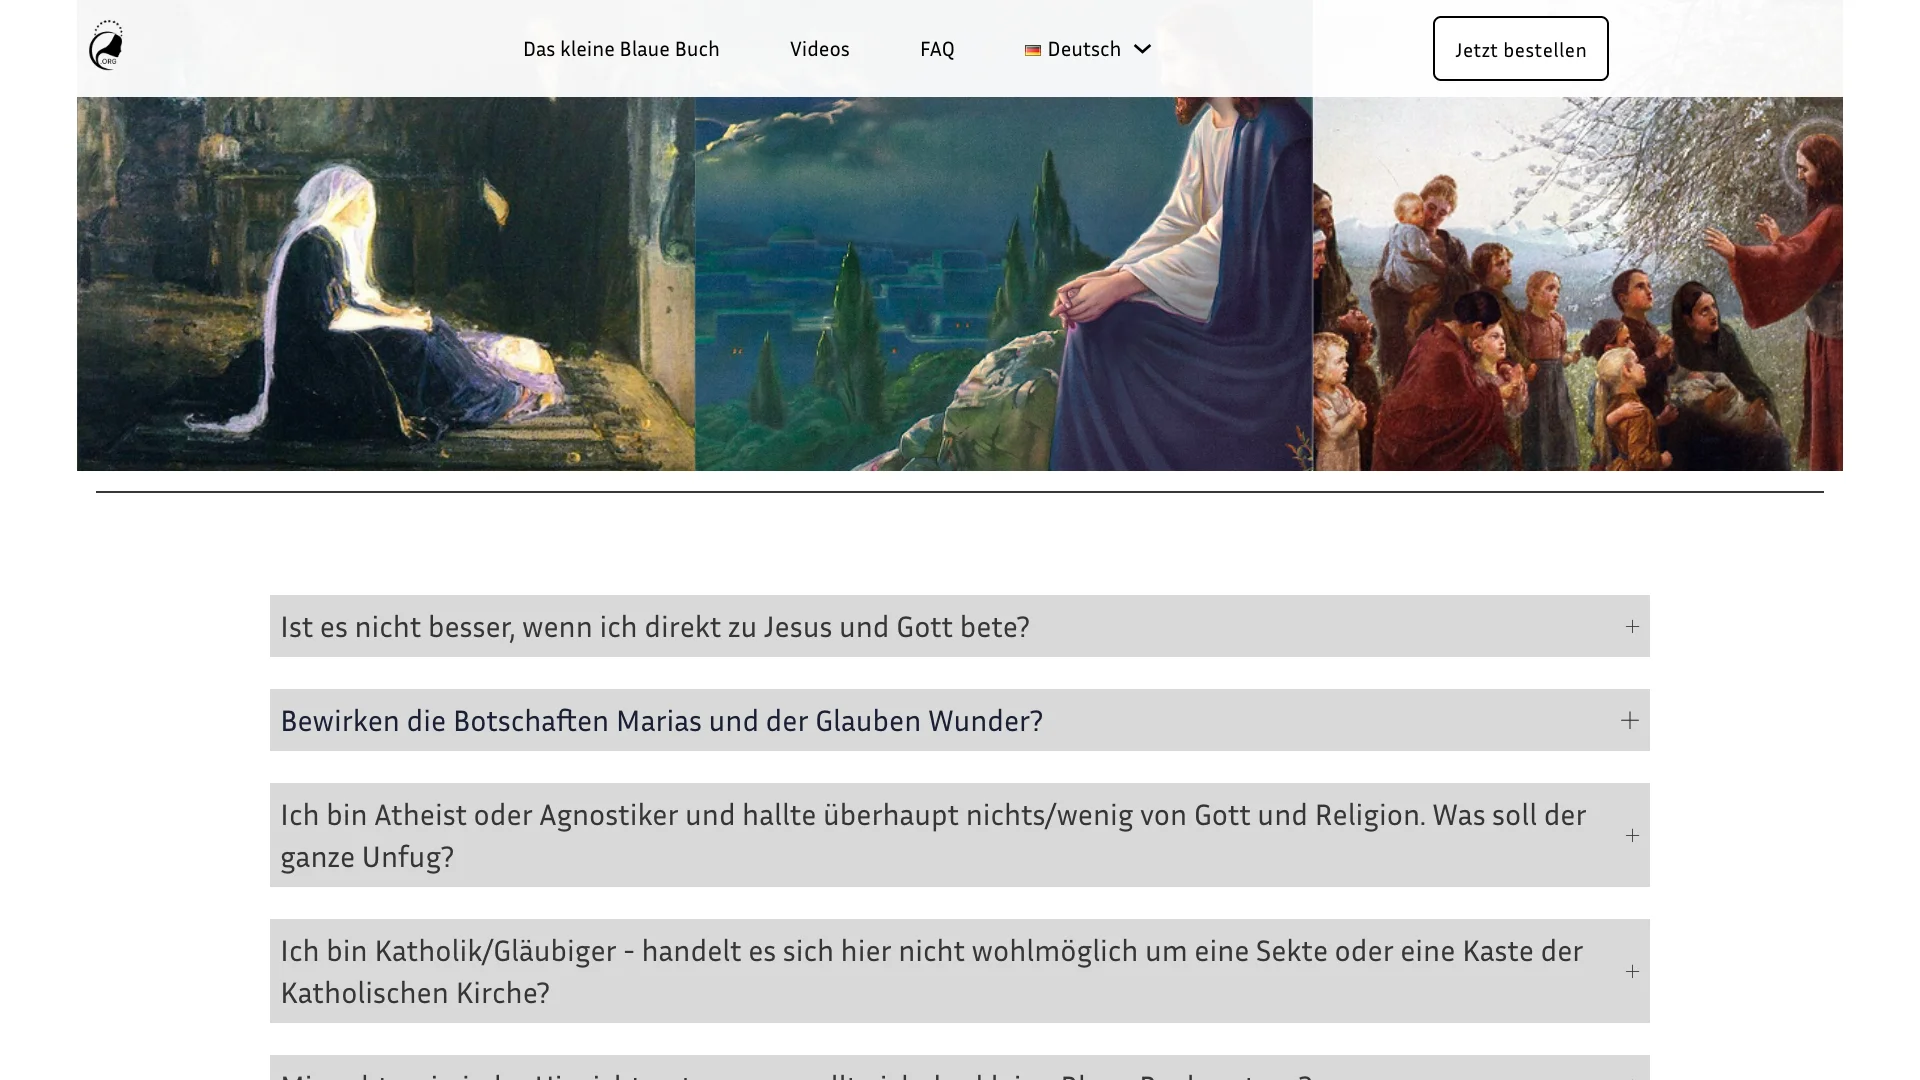Go to the Videos page
1920x1080 pixels.
(x=820, y=49)
